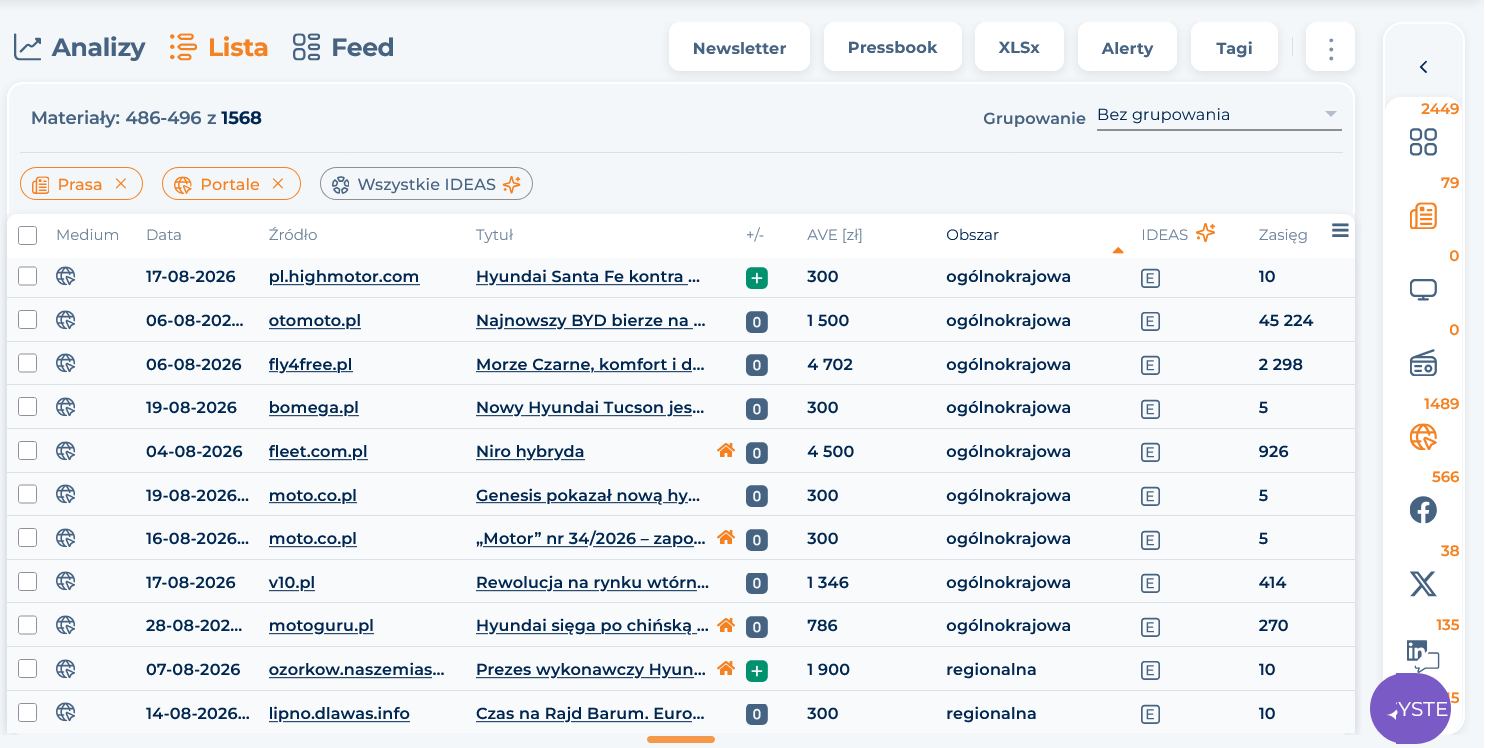1485x748 pixels.
Task: Open the Alerty button
Action: (1127, 47)
